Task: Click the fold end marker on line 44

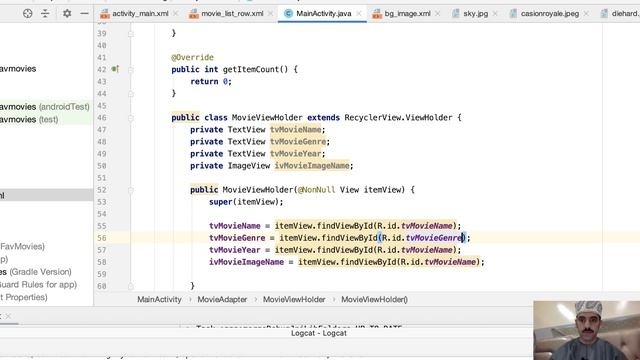Action: 131,94
